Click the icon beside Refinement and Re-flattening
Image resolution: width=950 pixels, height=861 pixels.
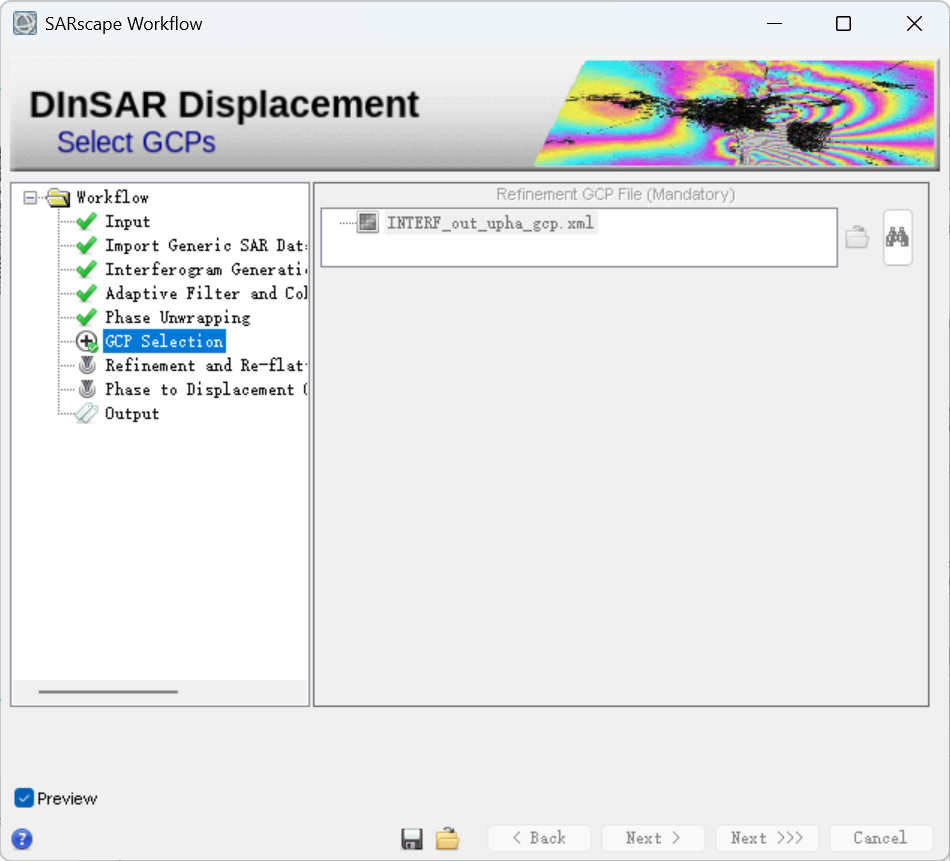coord(87,365)
